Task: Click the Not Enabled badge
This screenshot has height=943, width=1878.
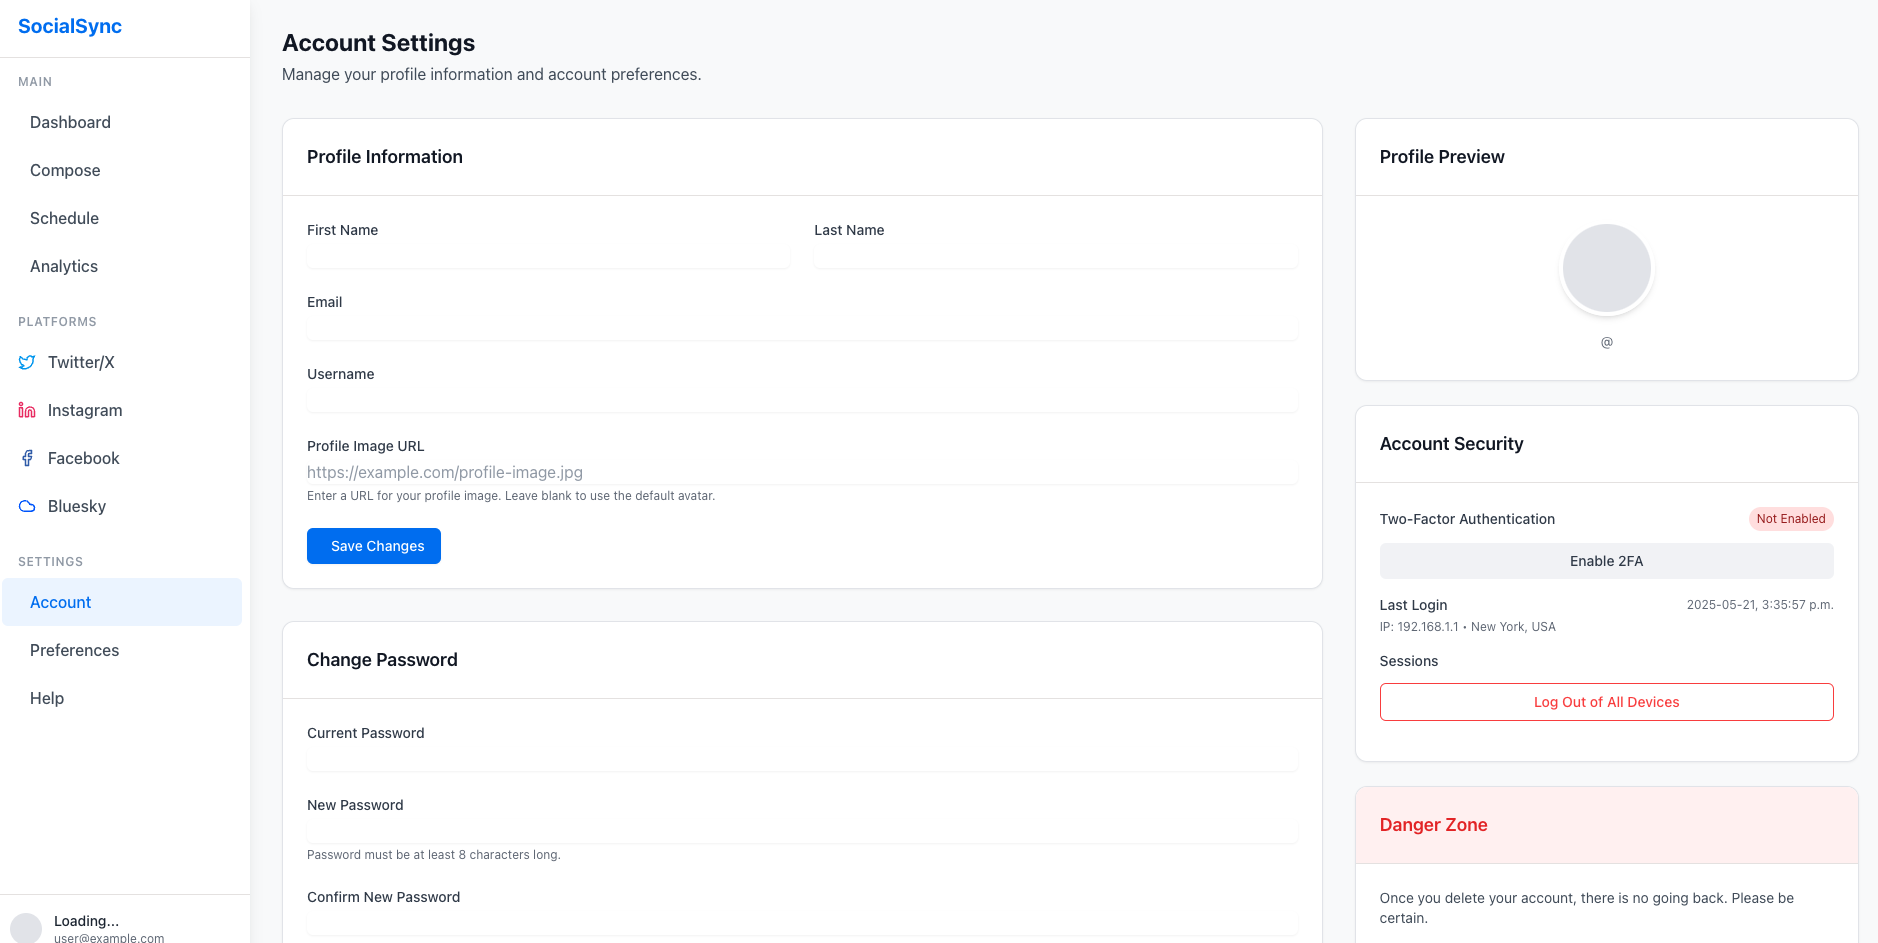Action: [1791, 518]
